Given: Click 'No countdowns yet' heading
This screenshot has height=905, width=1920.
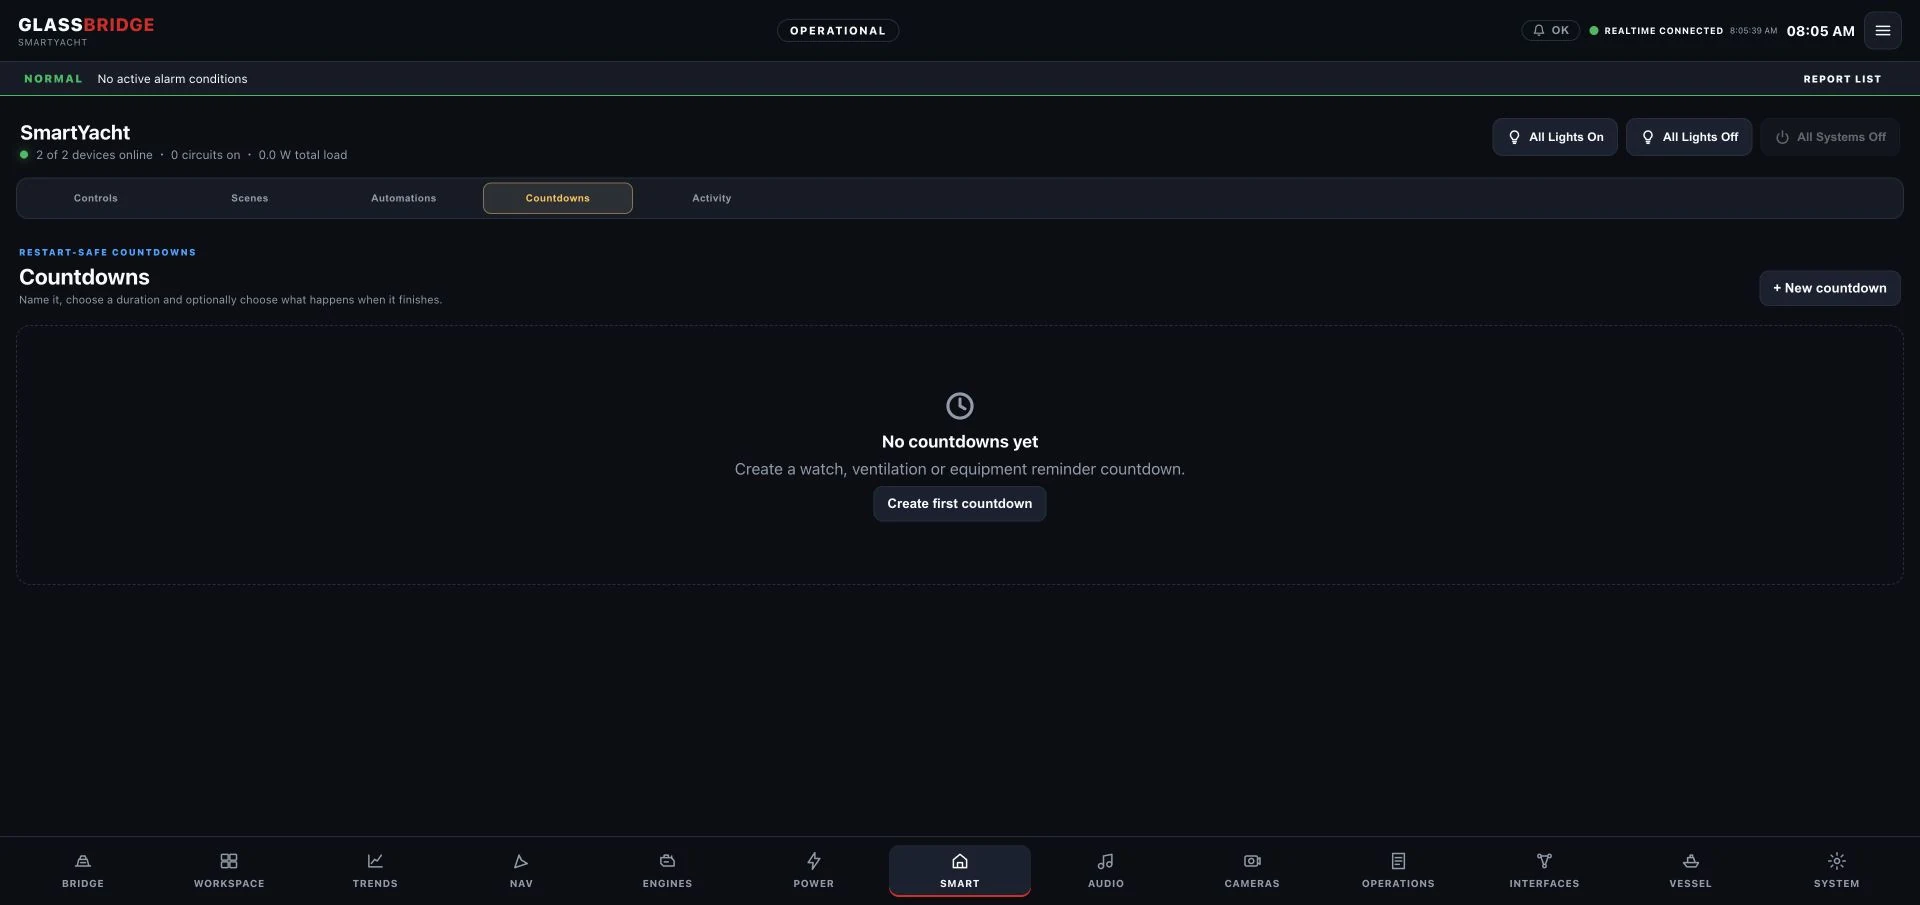Looking at the screenshot, I should 960,442.
